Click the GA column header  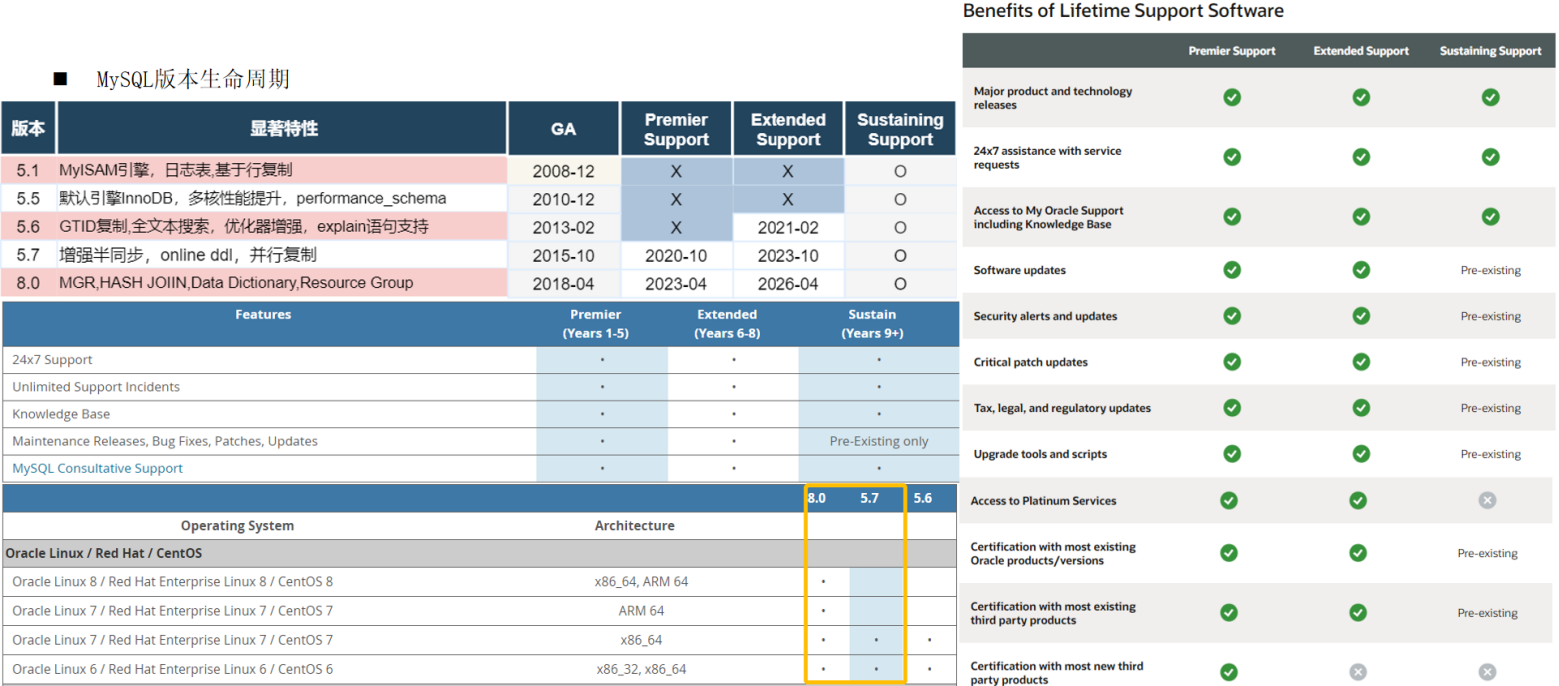(x=563, y=129)
